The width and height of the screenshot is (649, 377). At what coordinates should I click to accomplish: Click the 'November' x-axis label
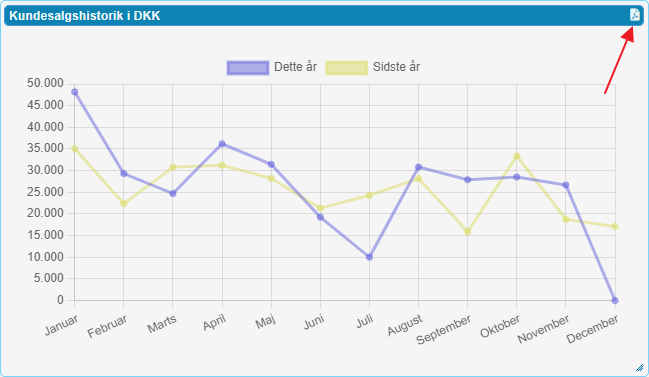point(543,329)
